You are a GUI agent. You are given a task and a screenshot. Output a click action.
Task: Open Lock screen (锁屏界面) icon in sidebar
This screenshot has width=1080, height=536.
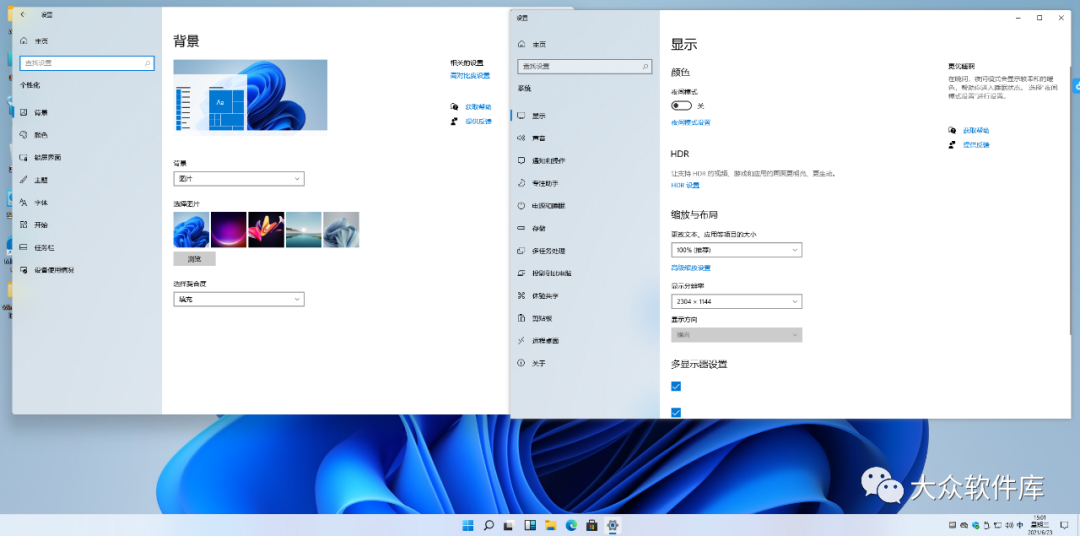pos(23,157)
